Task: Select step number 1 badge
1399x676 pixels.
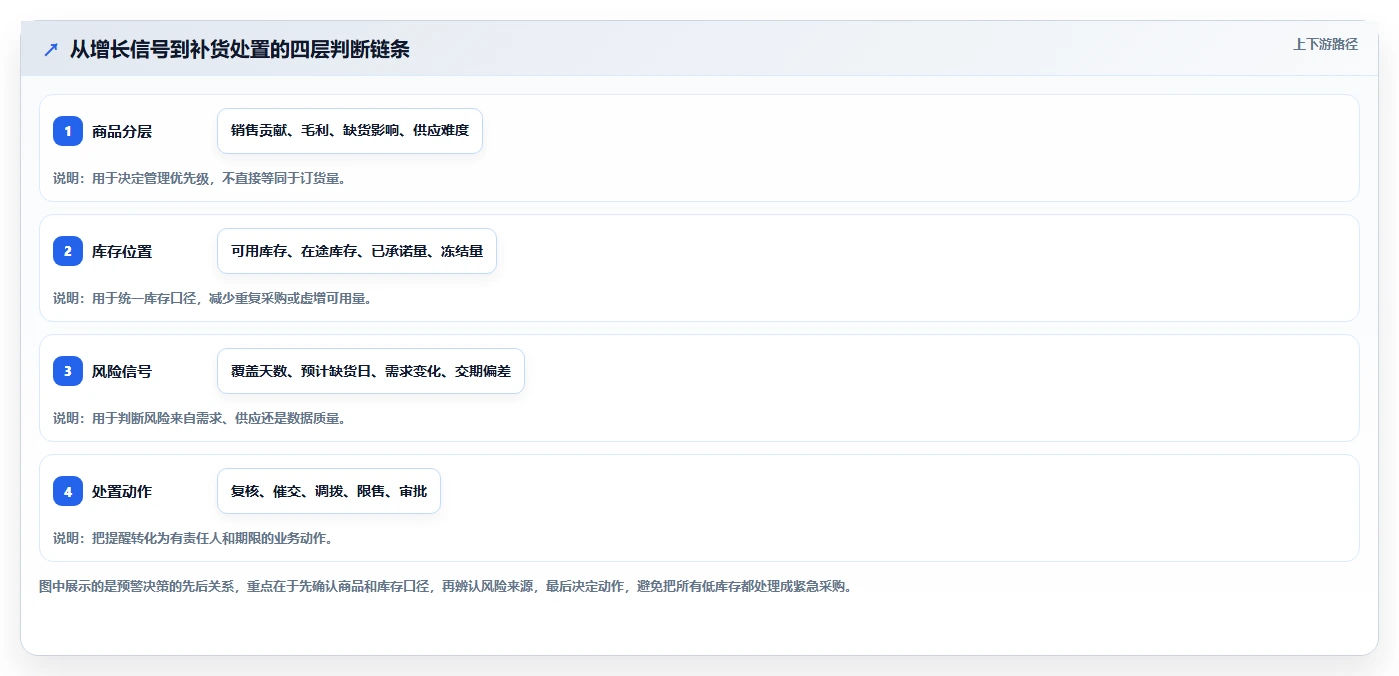Action: pyautogui.click(x=68, y=131)
